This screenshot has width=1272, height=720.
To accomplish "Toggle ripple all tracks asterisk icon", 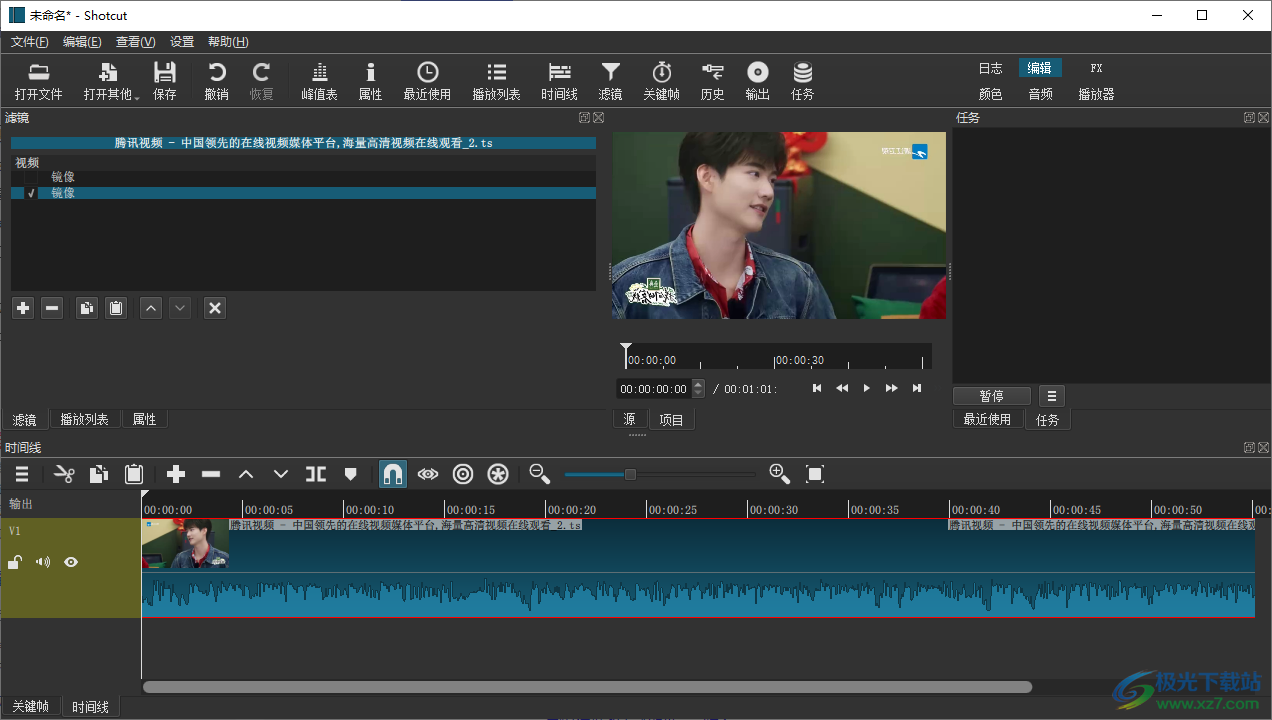I will [498, 474].
